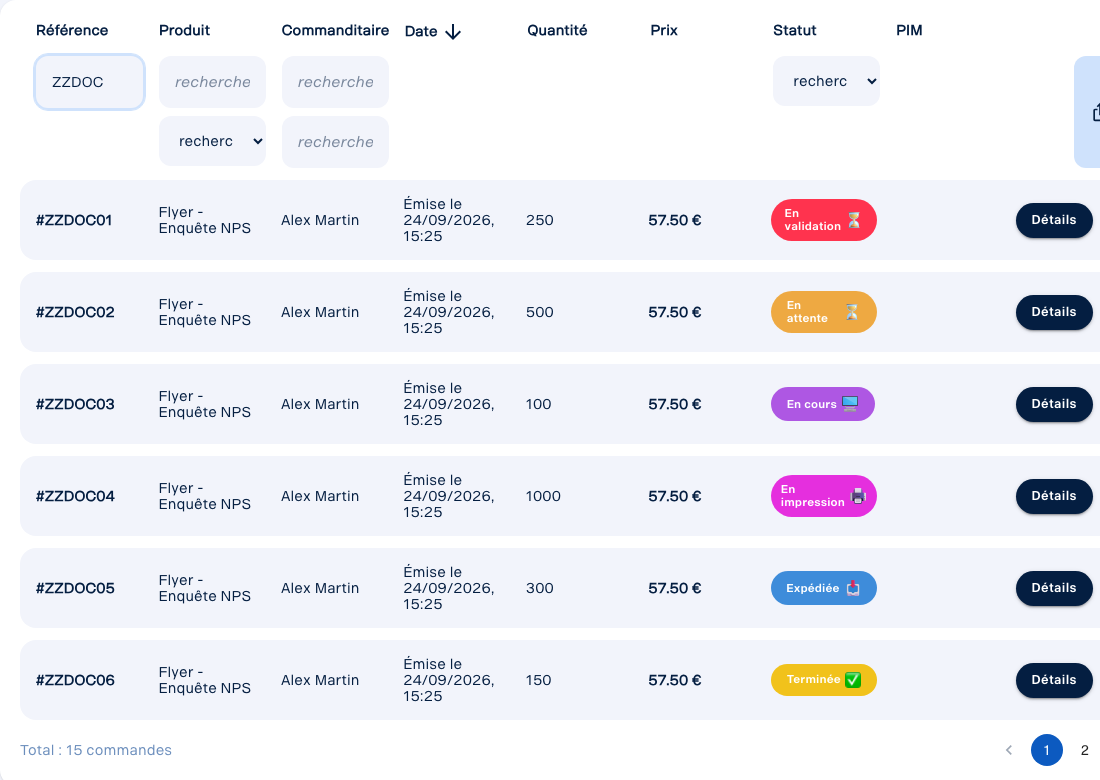Click the Terminée status badge

pyautogui.click(x=824, y=680)
